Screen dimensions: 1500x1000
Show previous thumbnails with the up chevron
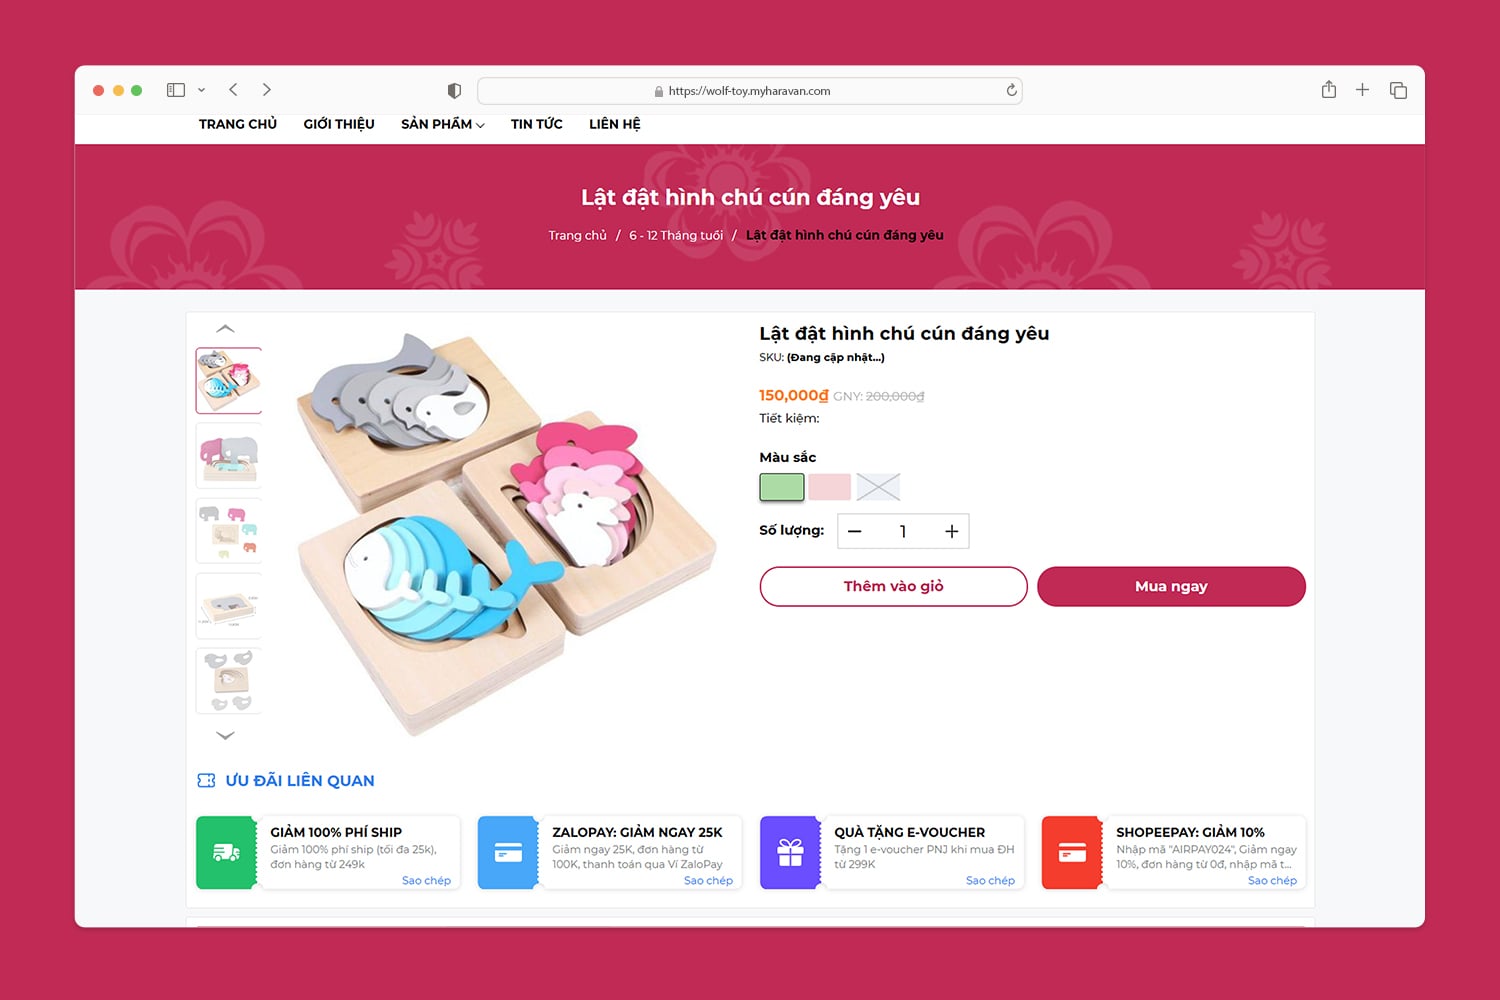click(226, 329)
